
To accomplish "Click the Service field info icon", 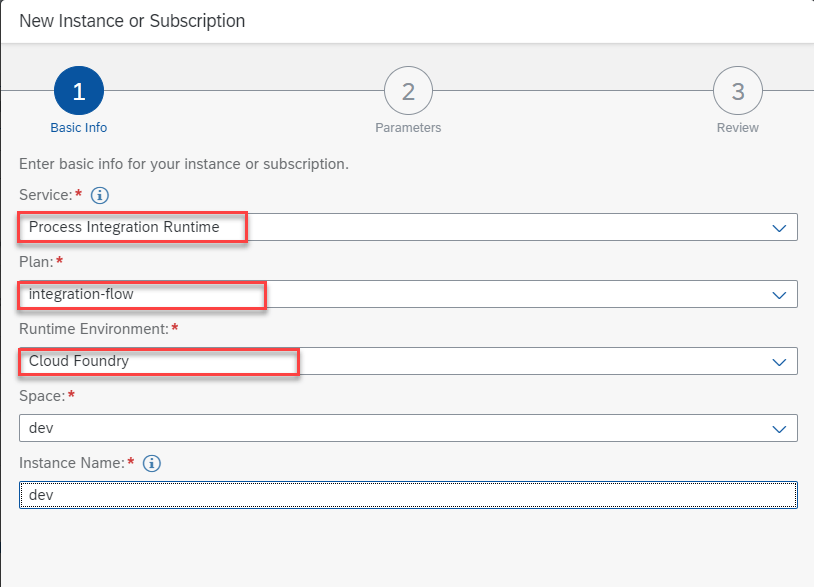I will point(99,195).
